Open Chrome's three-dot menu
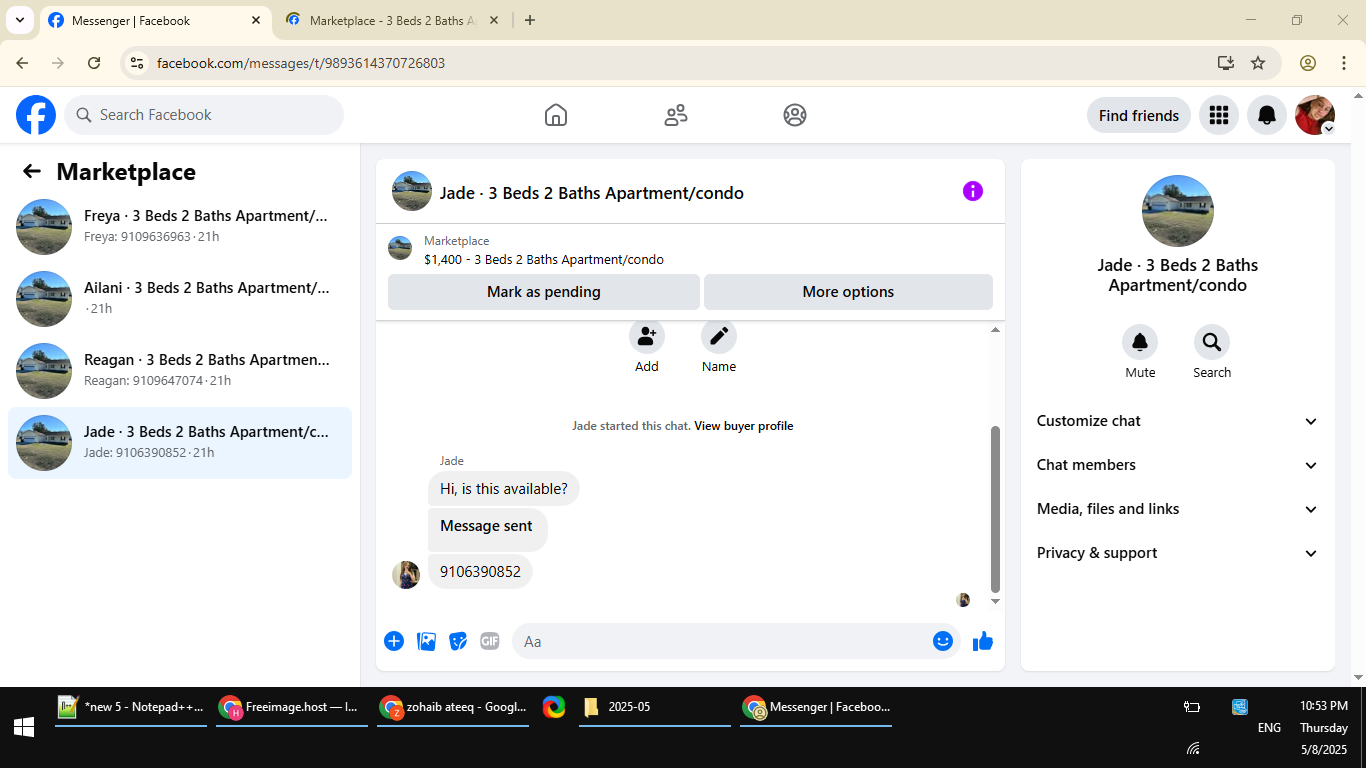Viewport: 1366px width, 768px height. [1344, 63]
